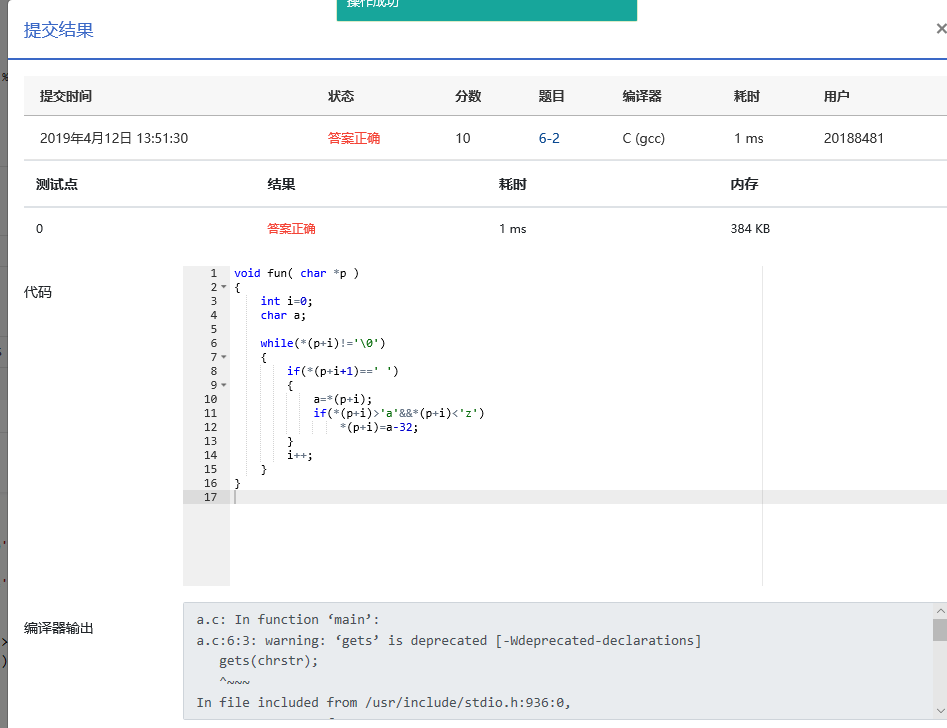947x728 pixels.
Task: Click the 状态 column header
Action: point(341,96)
